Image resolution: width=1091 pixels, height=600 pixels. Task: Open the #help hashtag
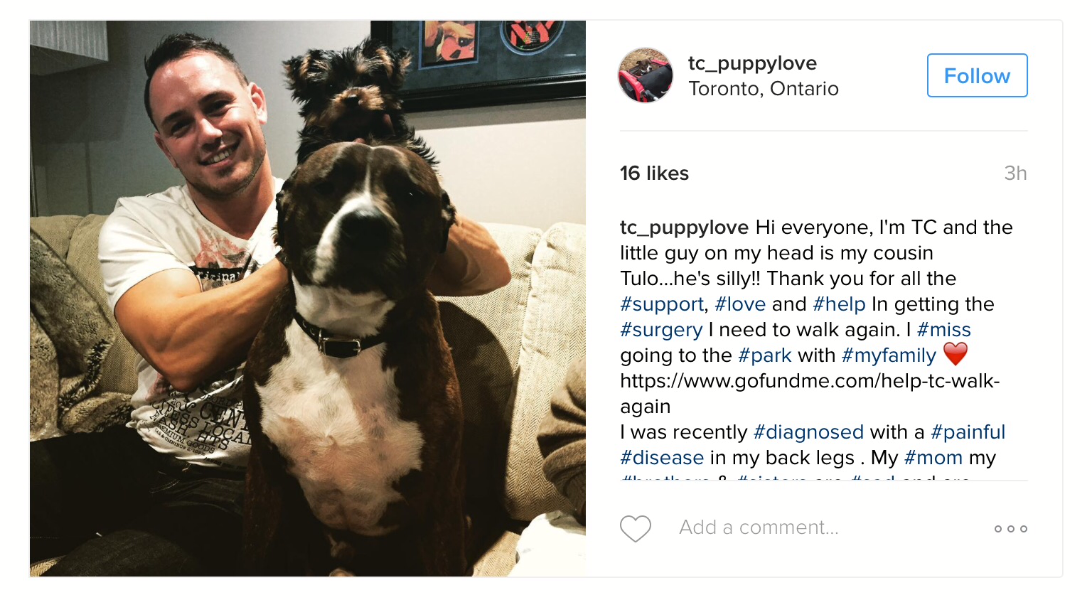point(838,304)
